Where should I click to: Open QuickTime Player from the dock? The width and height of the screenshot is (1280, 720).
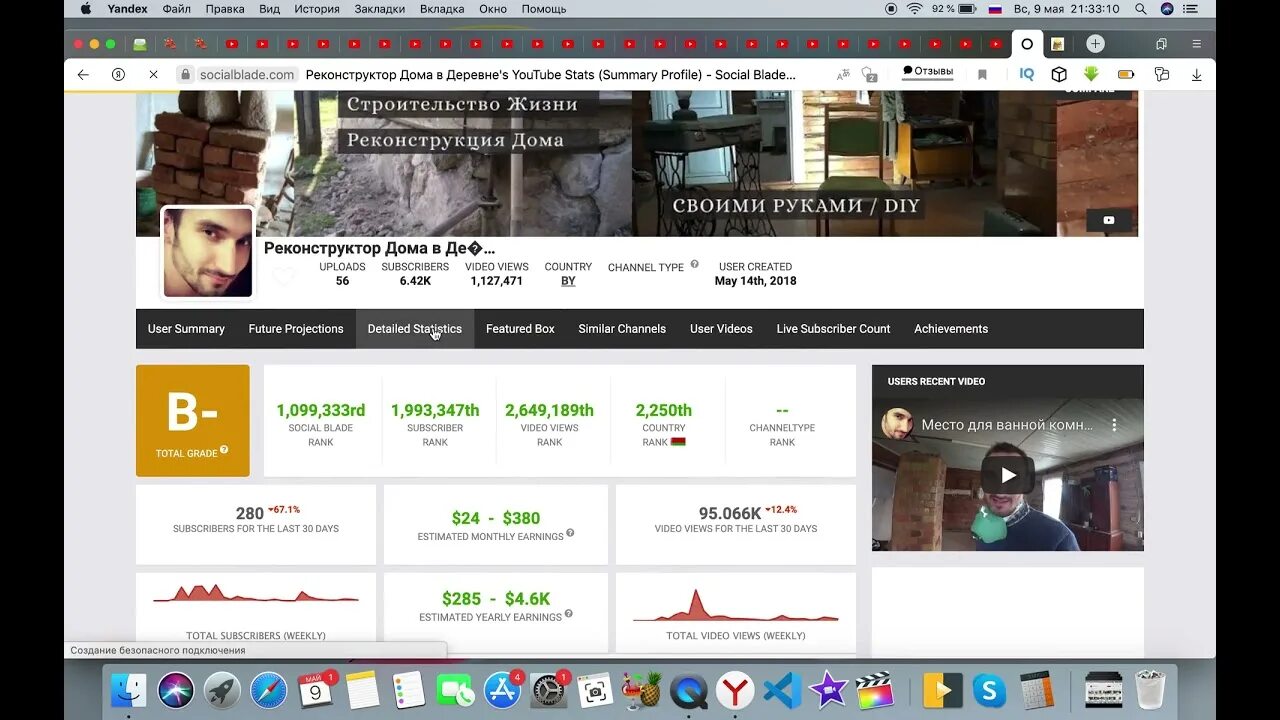coord(688,690)
